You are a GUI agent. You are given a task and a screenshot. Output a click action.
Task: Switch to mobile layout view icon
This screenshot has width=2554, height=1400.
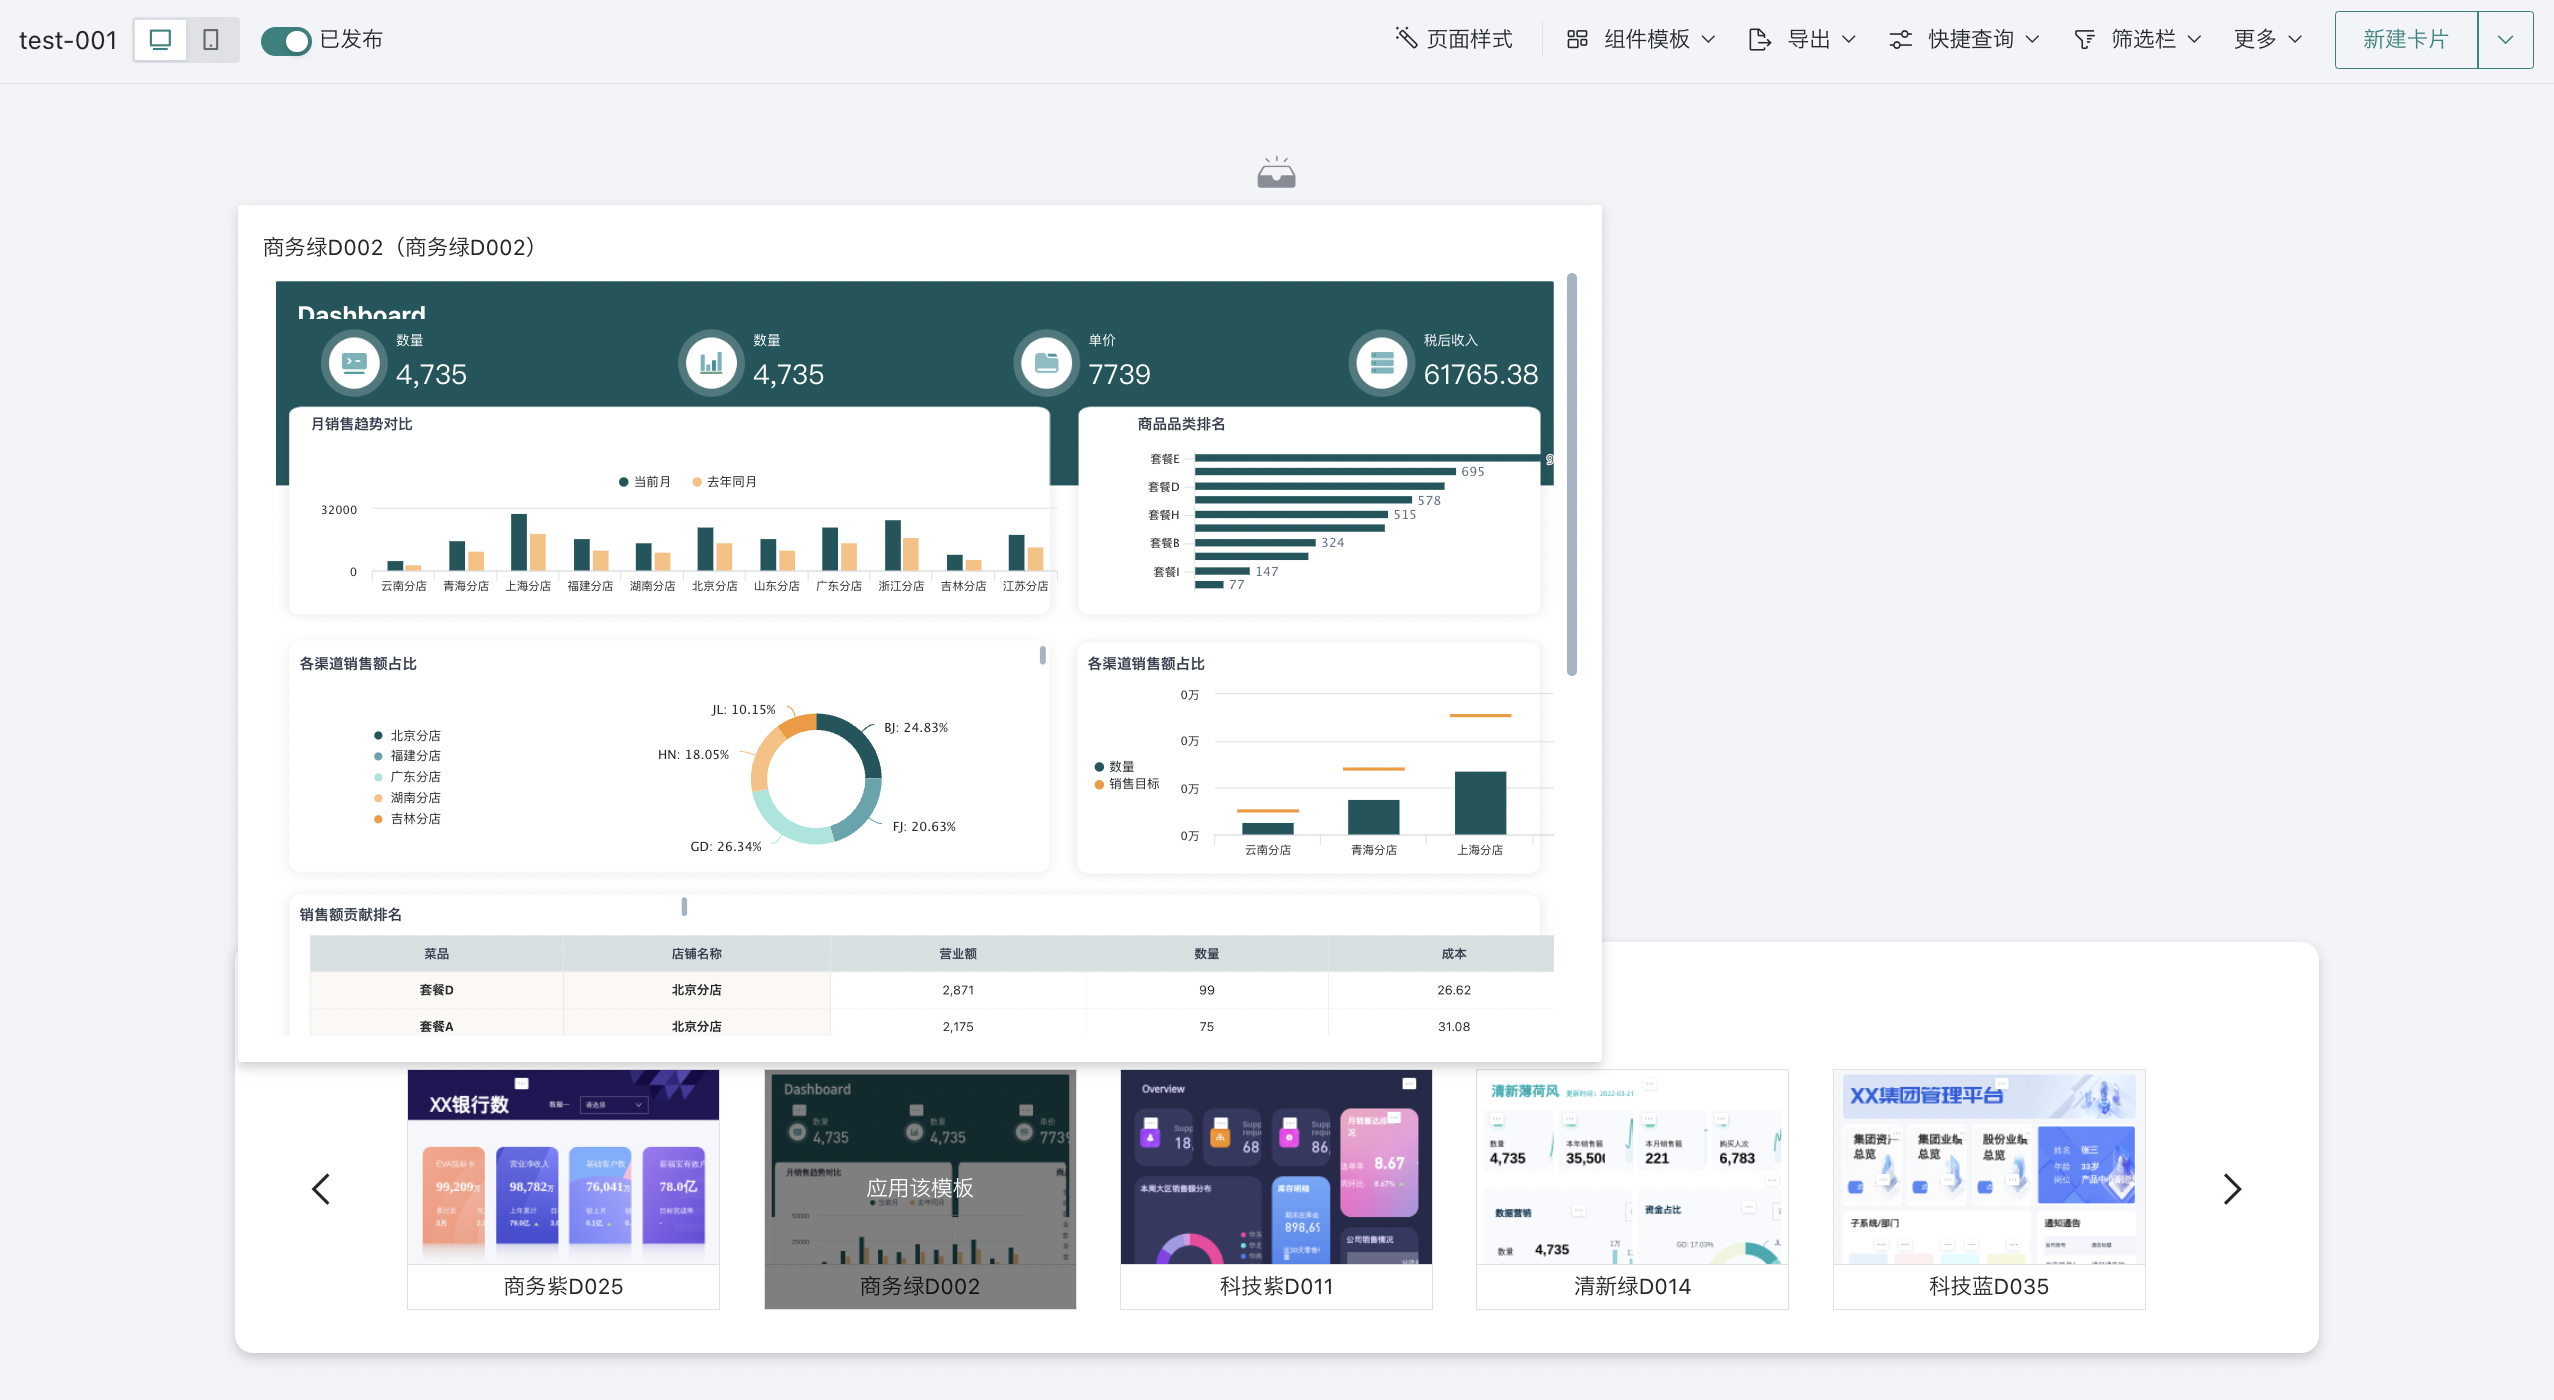[211, 40]
